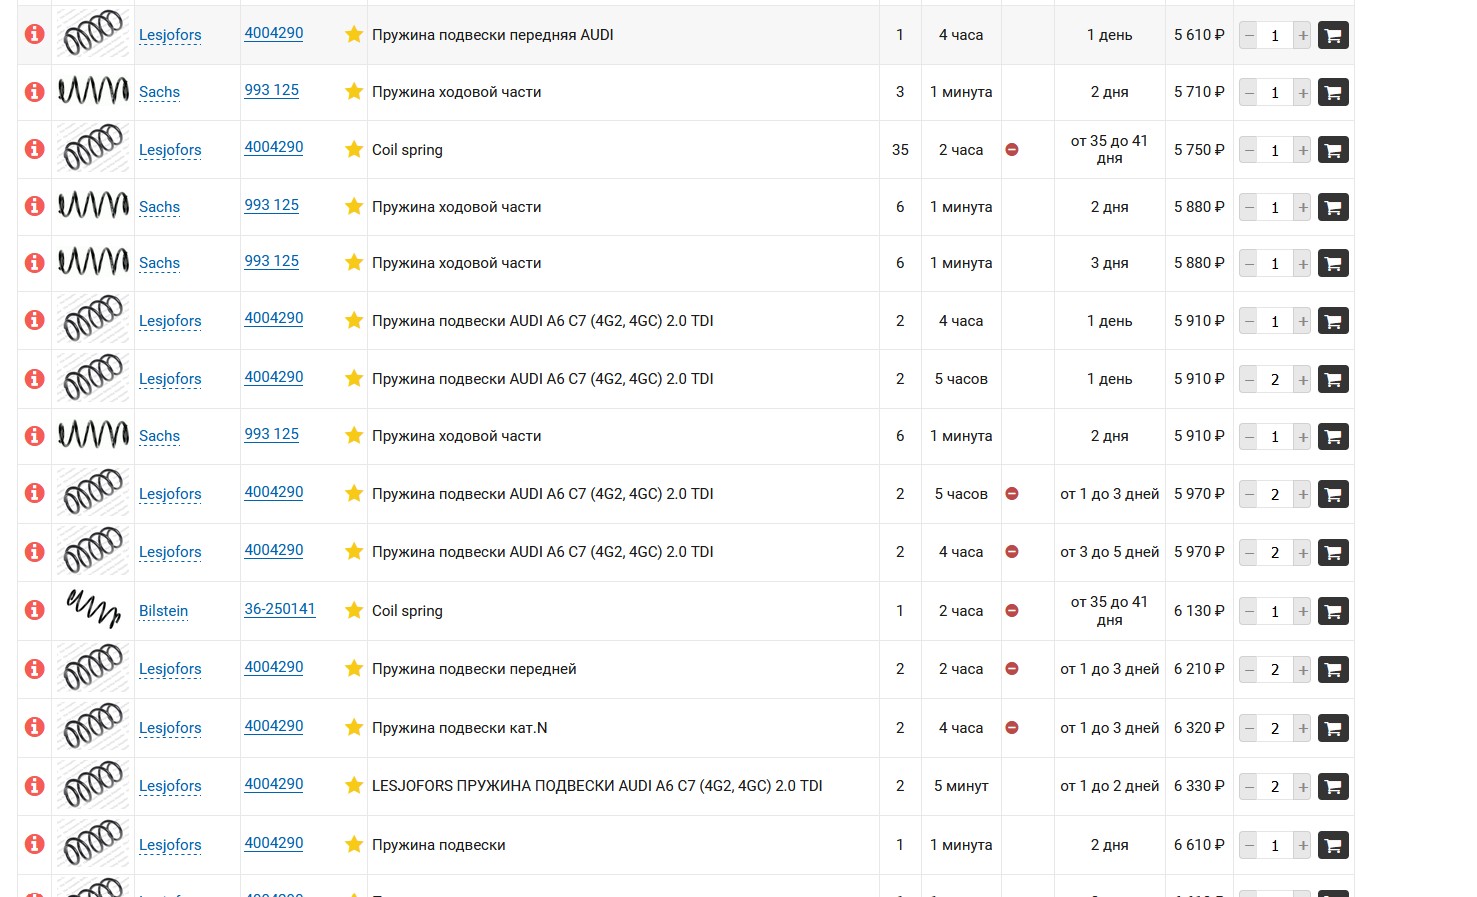Click the star on the 5 710 ₽ row

(x=354, y=91)
